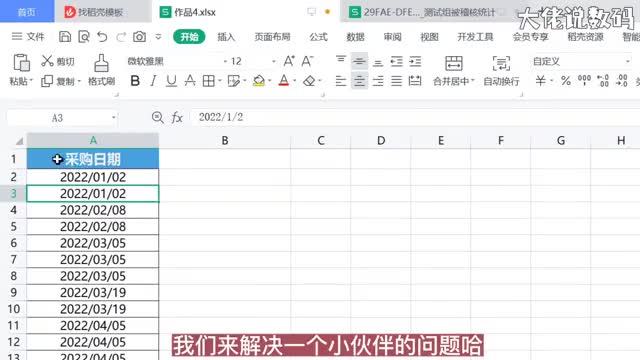Click the fx insert function button
Image resolution: width=640 pixels, height=360 pixels.
pos(177,118)
